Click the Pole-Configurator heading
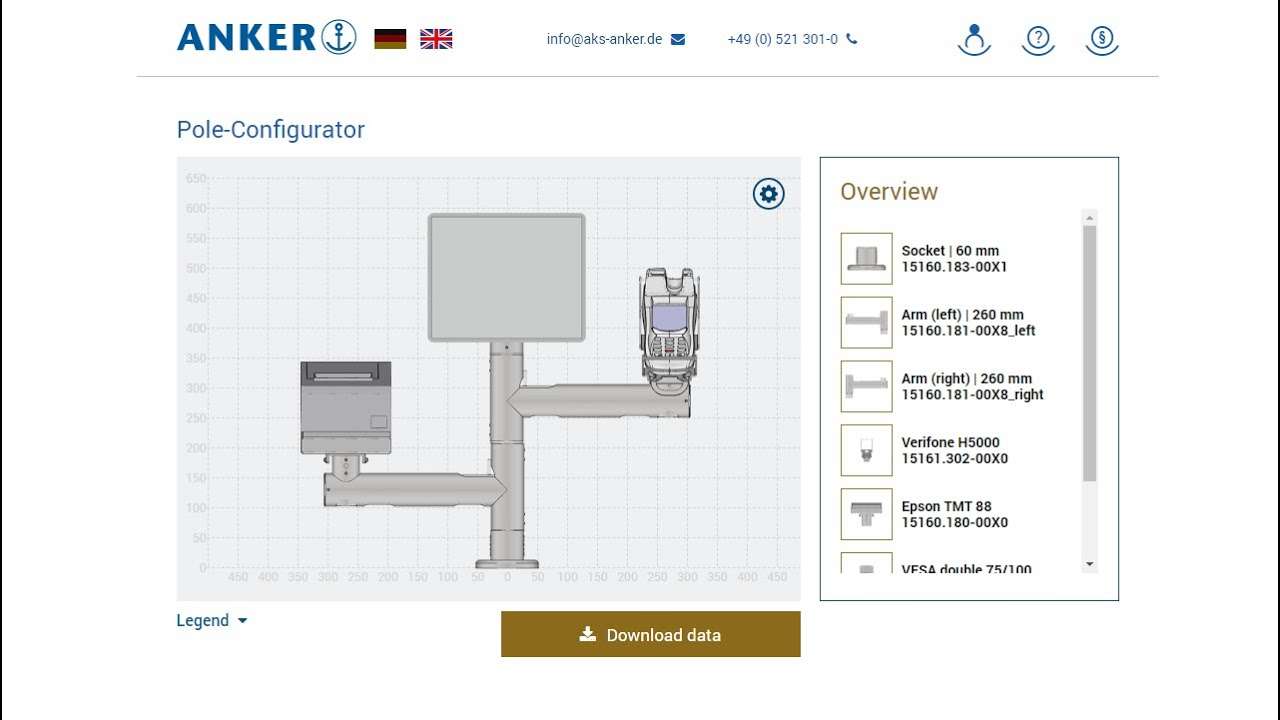This screenshot has width=1280, height=720. [x=270, y=129]
